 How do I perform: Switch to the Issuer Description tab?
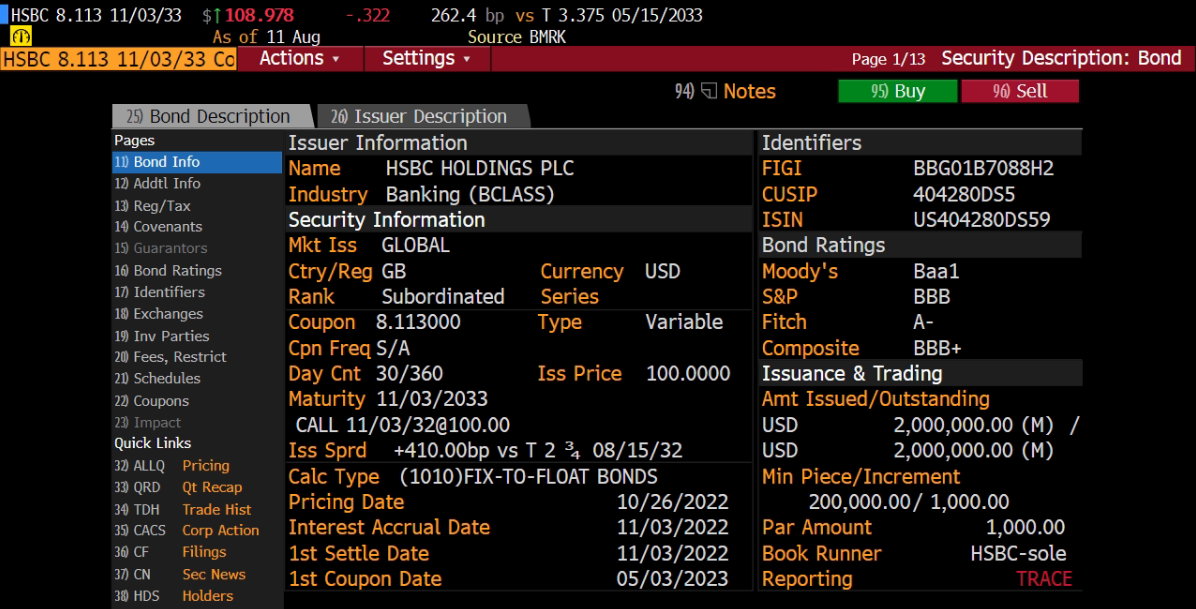click(x=421, y=116)
